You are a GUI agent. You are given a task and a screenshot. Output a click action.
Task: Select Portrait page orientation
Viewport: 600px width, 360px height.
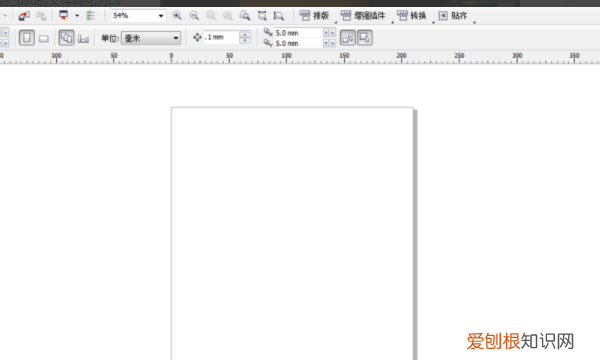(x=27, y=38)
